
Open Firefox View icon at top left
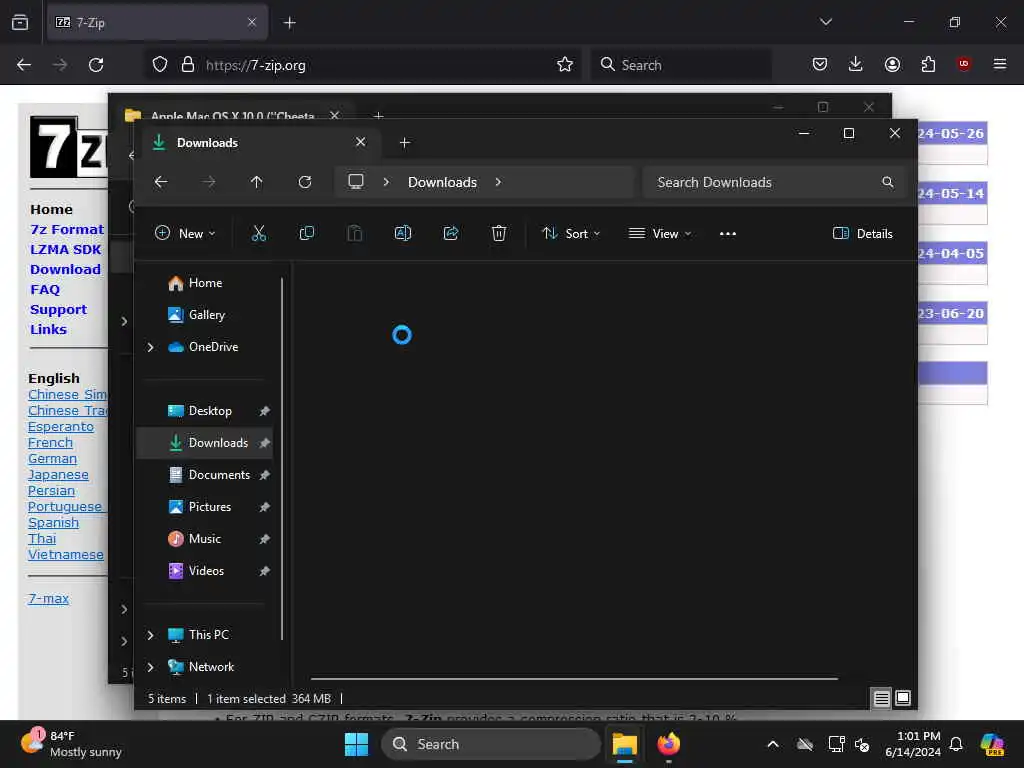tap(20, 22)
